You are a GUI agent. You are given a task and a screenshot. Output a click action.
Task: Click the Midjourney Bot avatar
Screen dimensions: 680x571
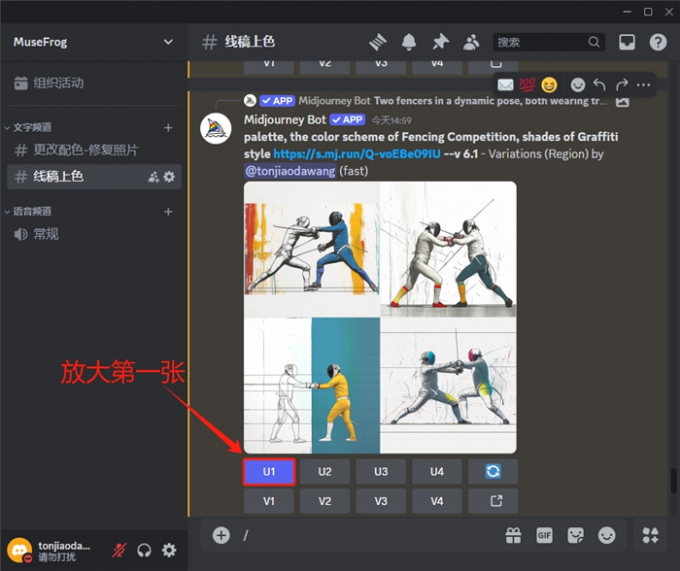[216, 128]
